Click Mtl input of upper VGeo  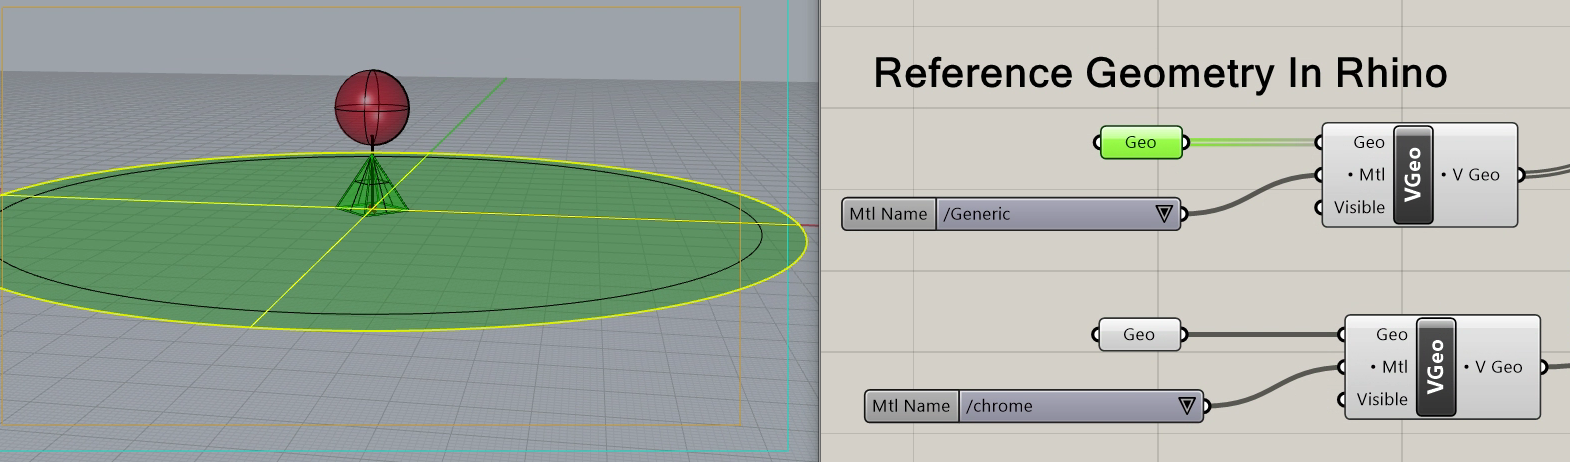pos(1366,174)
